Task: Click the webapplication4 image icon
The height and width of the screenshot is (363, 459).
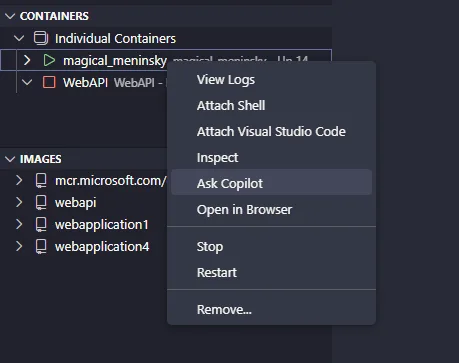Action: (x=41, y=247)
